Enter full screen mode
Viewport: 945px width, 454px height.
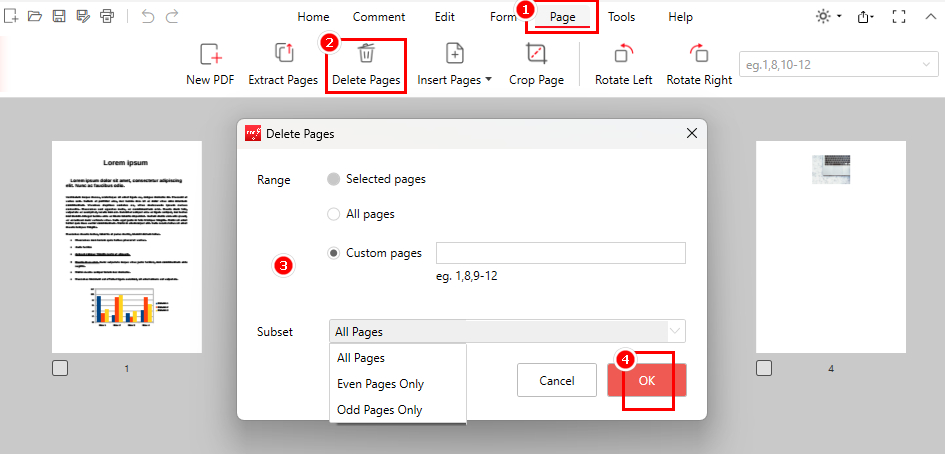[x=899, y=17]
